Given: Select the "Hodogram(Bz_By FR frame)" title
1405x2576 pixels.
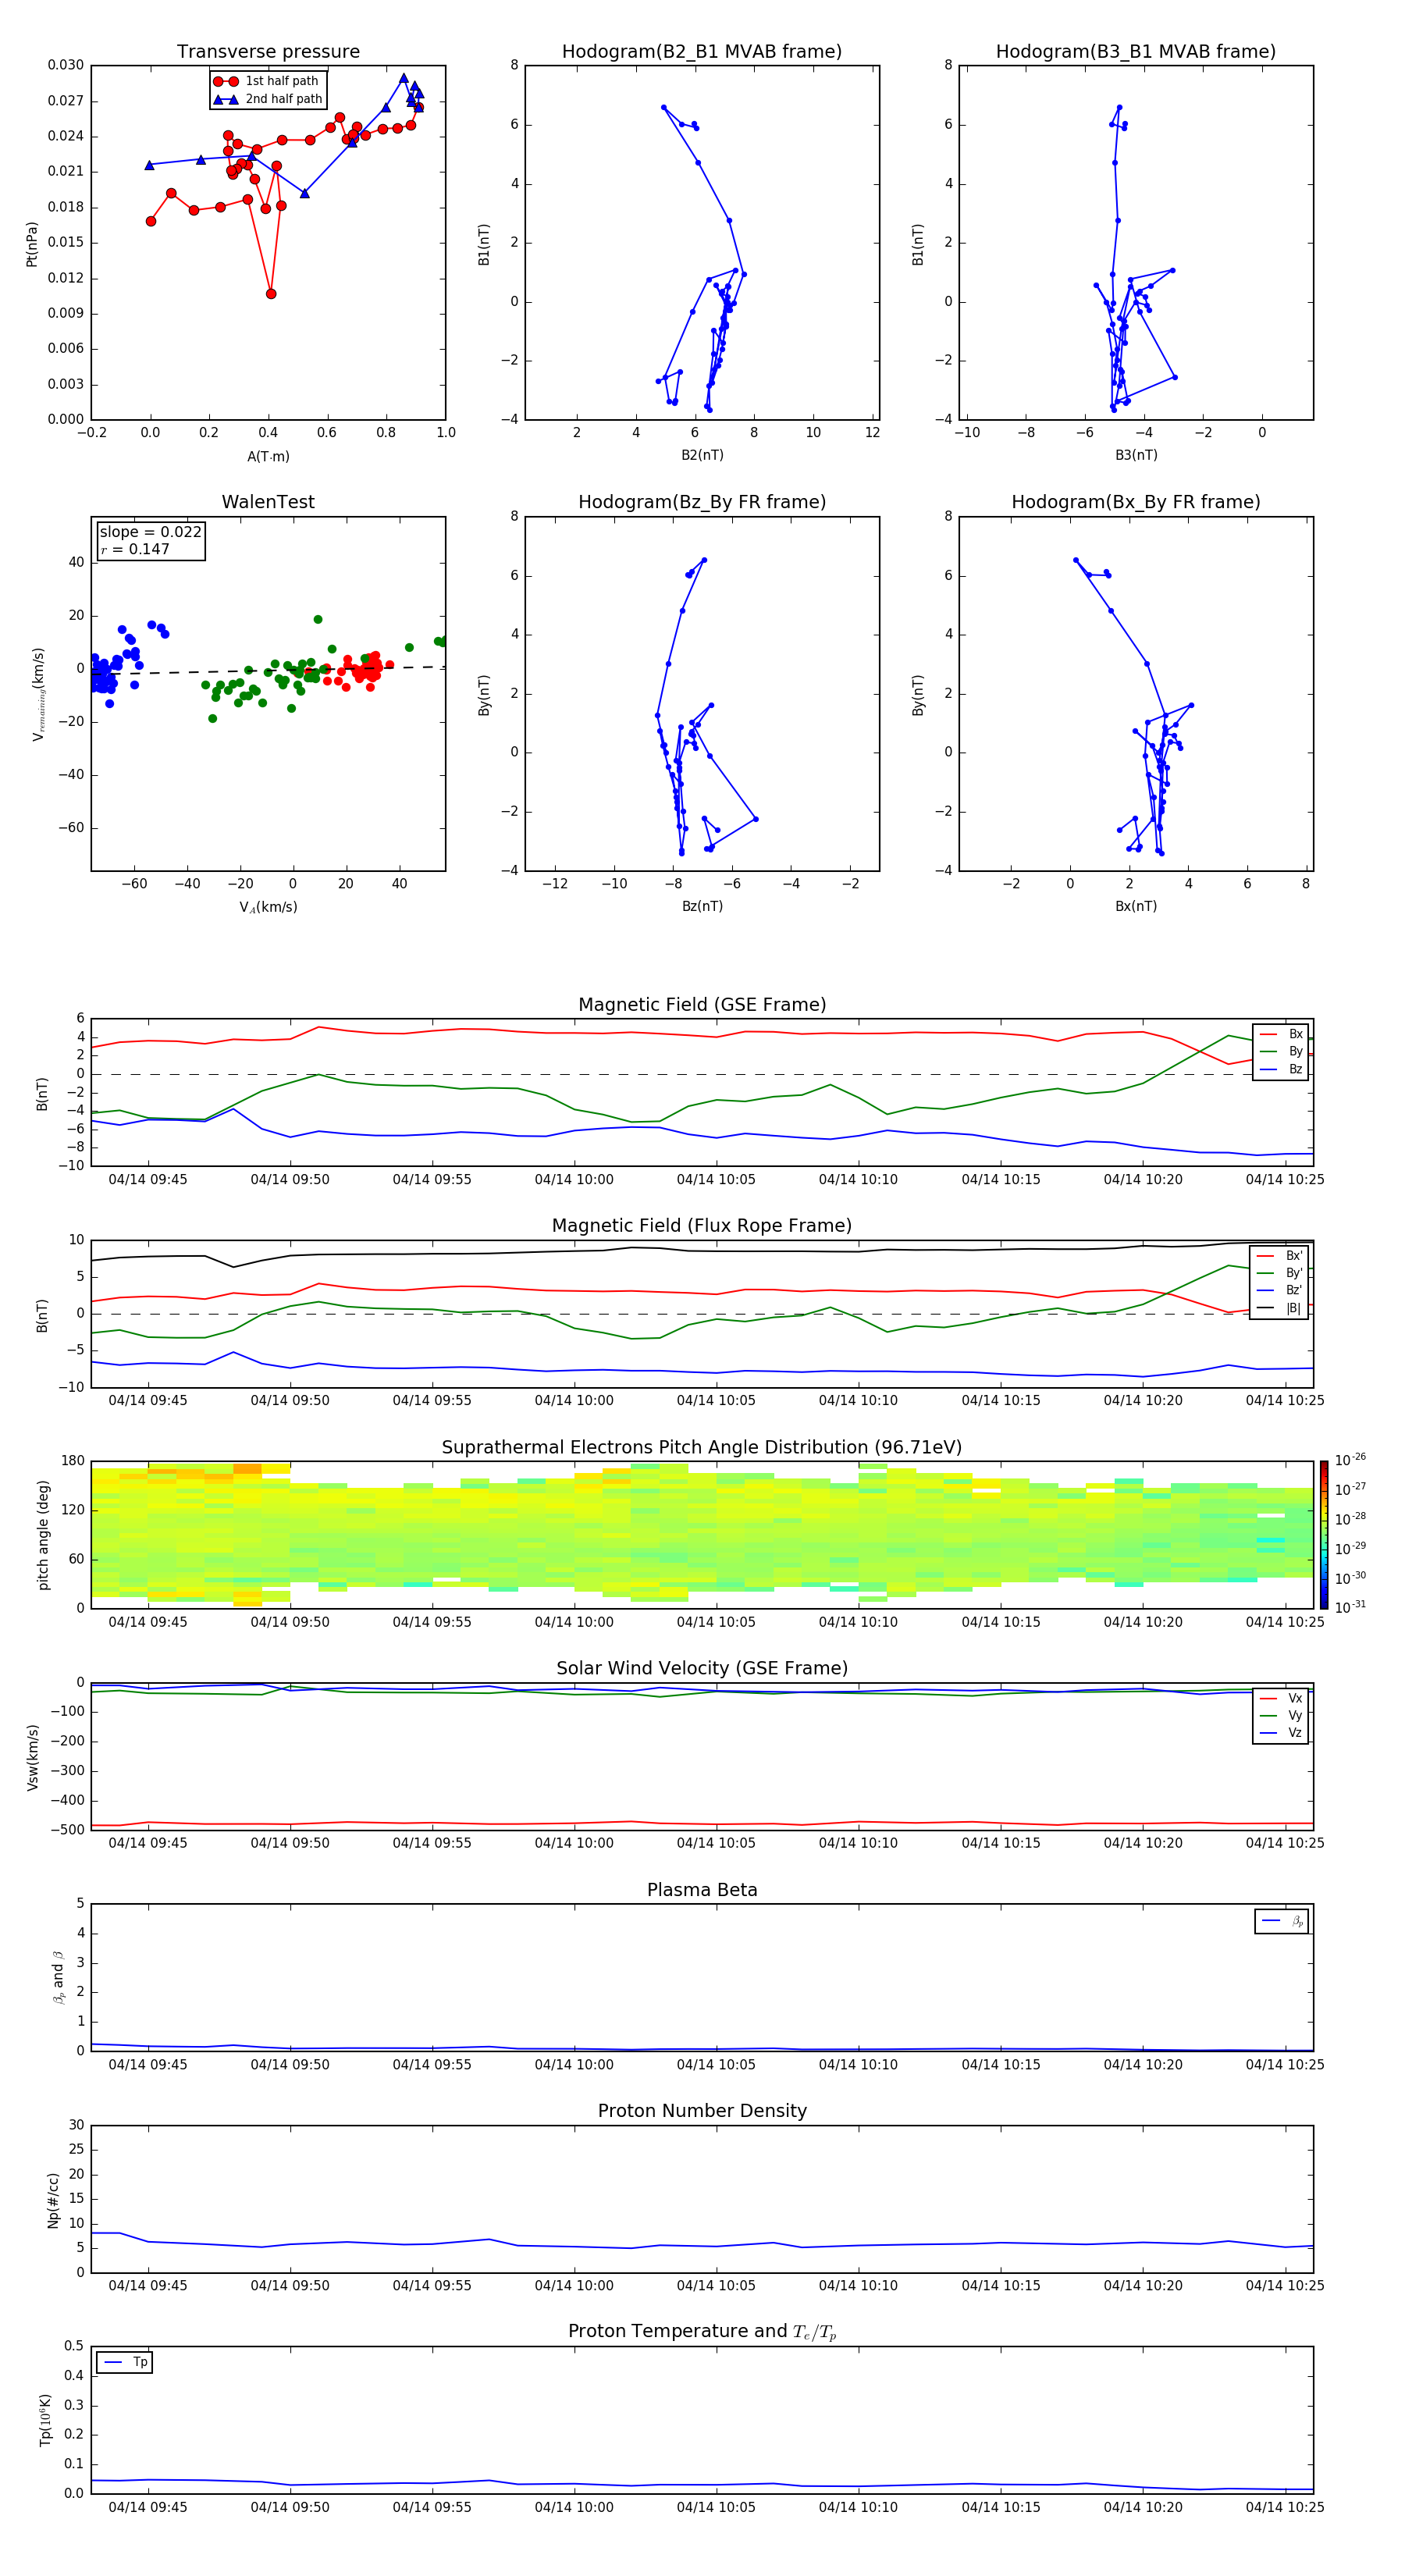Looking at the screenshot, I should [702, 502].
